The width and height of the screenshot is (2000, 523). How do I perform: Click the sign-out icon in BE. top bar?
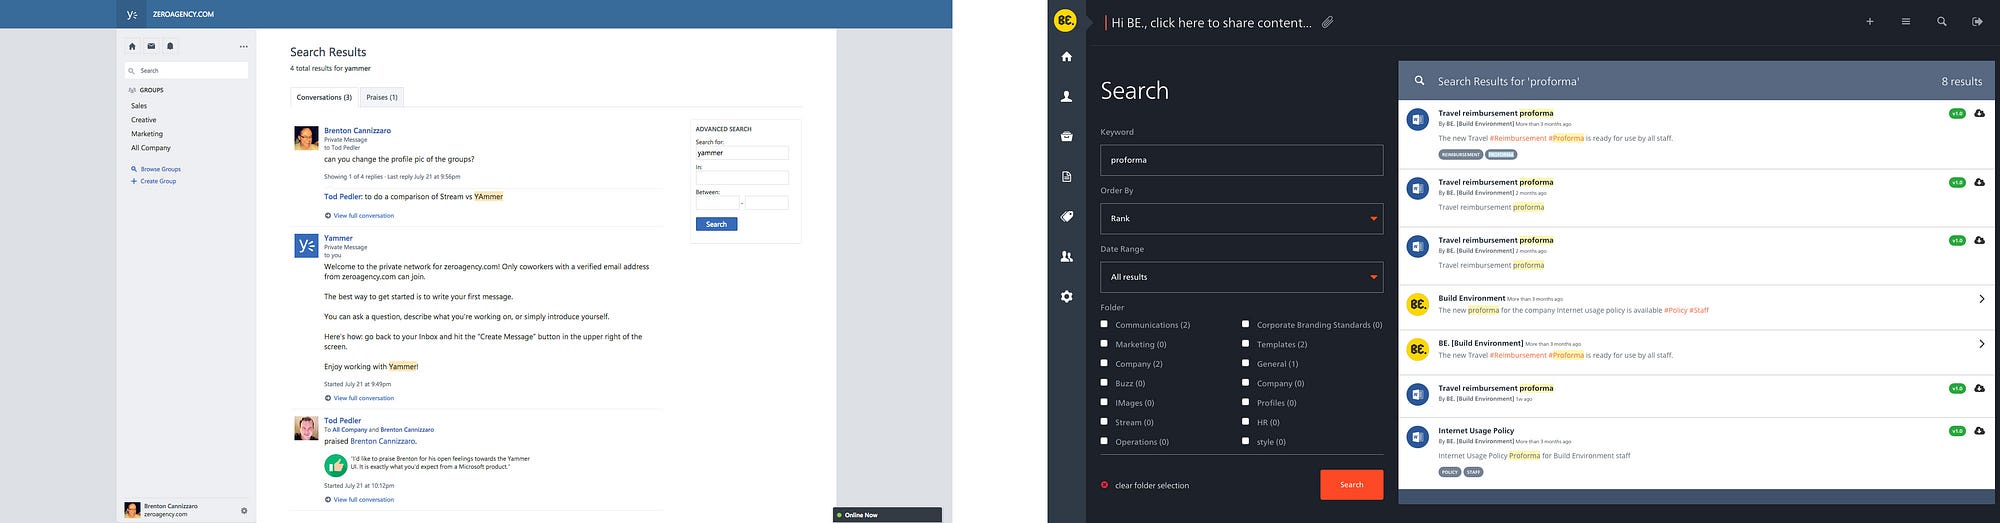click(x=1977, y=21)
